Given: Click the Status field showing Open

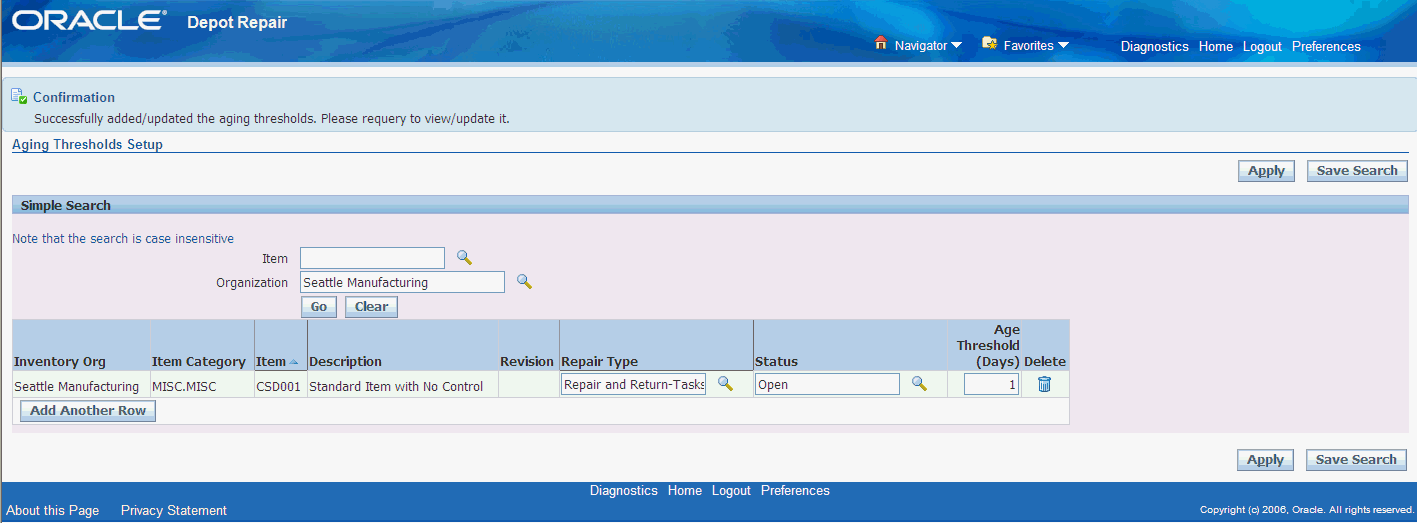Looking at the screenshot, I should (x=827, y=384).
